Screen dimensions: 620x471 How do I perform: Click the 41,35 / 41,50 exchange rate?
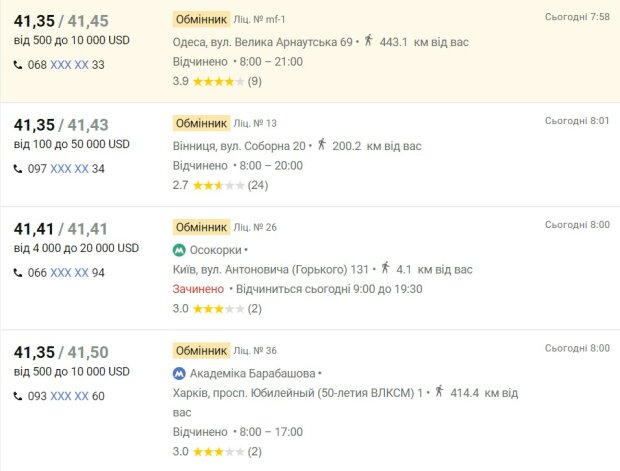tap(61, 352)
